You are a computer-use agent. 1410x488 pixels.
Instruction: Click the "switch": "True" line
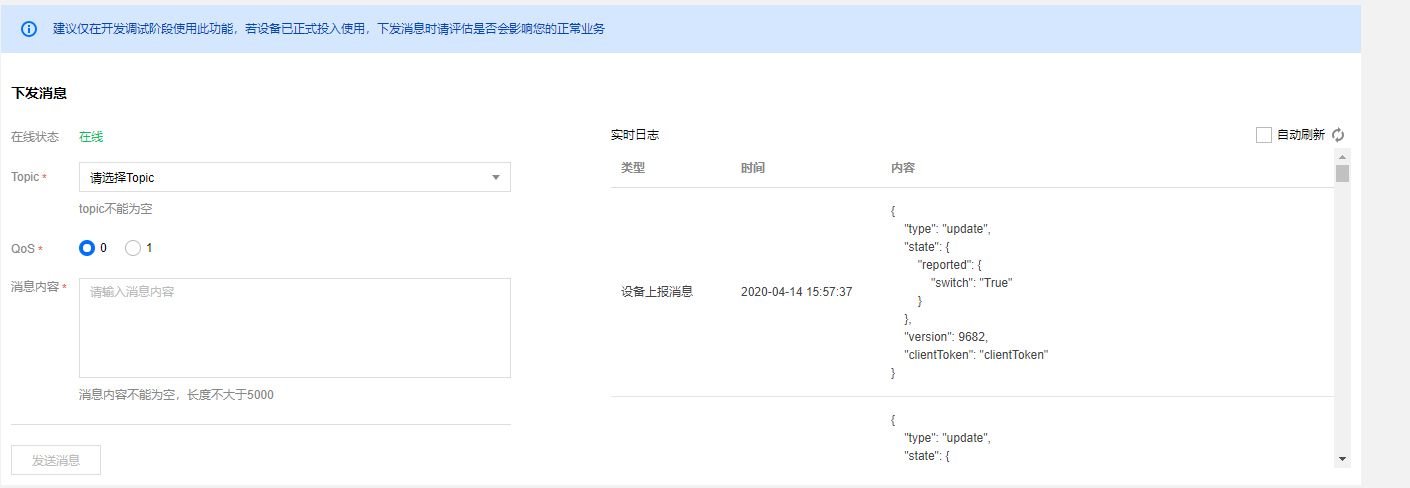pos(972,283)
